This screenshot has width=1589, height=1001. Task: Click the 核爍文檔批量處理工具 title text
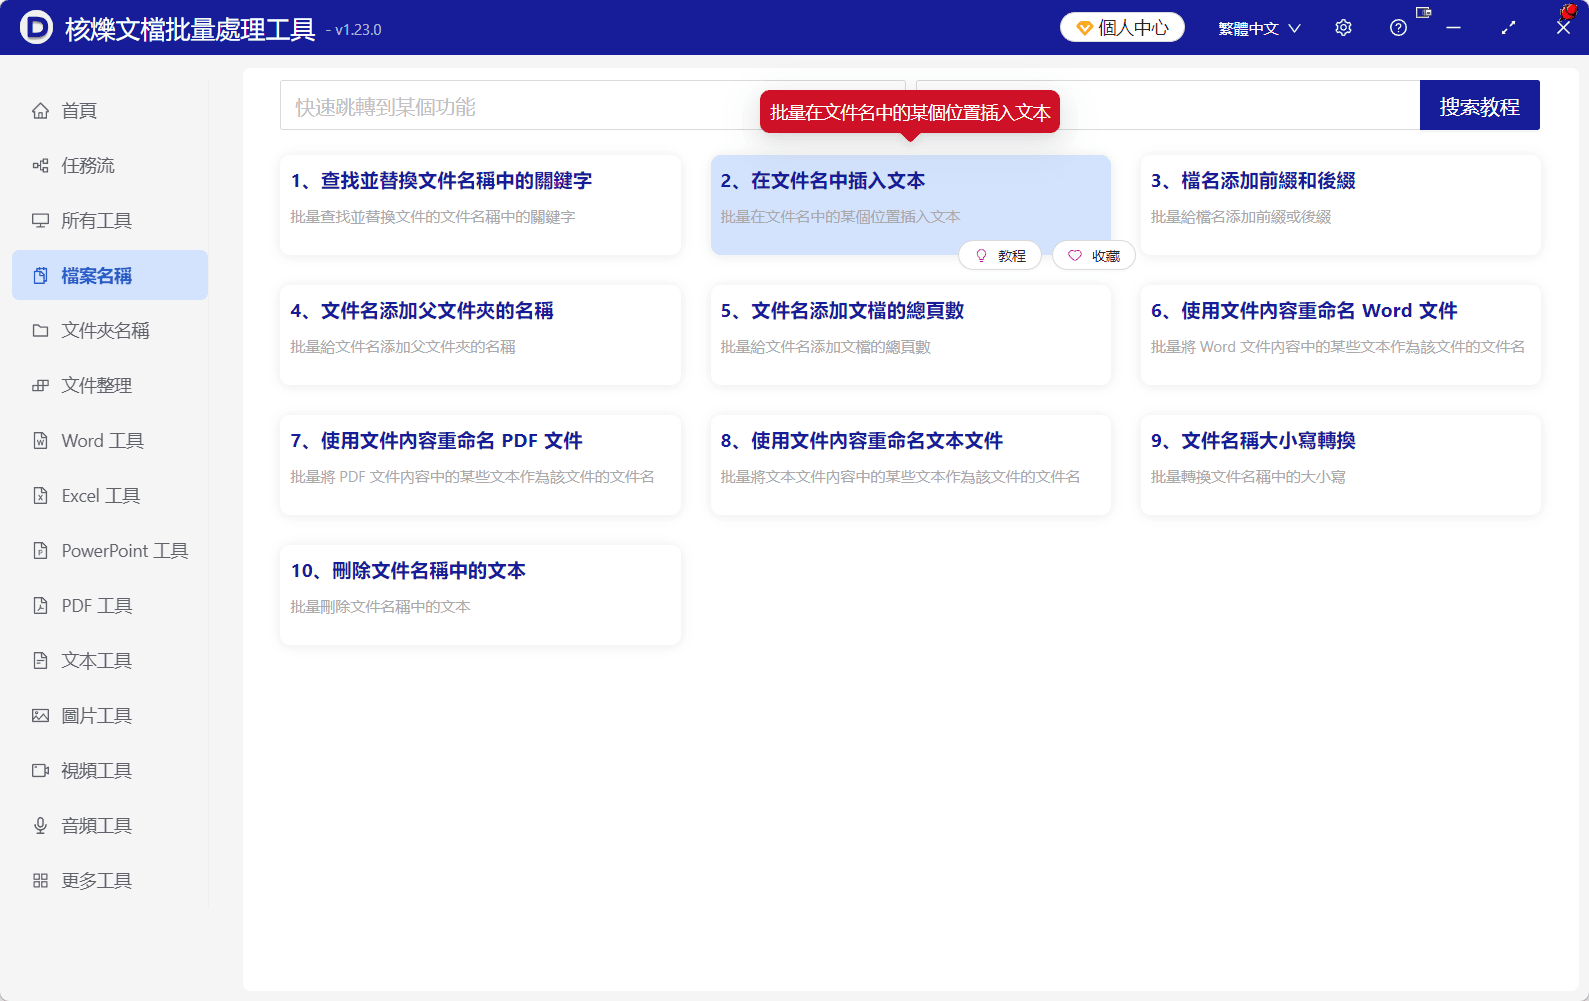coord(190,29)
